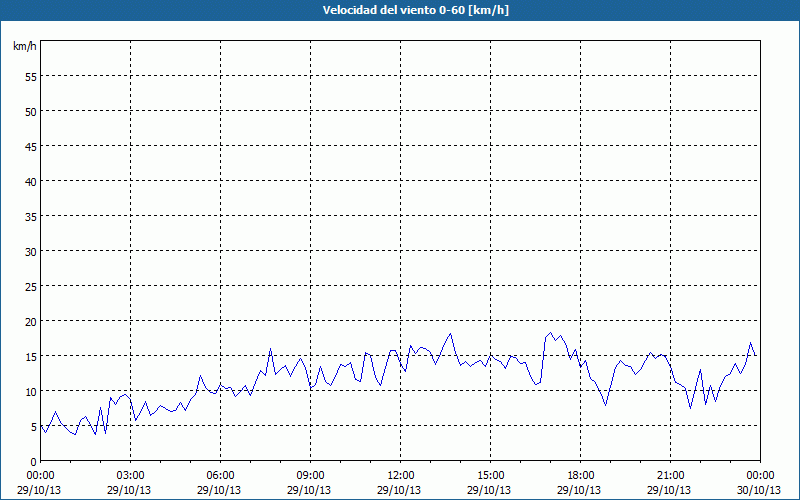Click the y-axis value 55
Image resolution: width=800 pixels, height=500 pixels.
pyautogui.click(x=31, y=77)
